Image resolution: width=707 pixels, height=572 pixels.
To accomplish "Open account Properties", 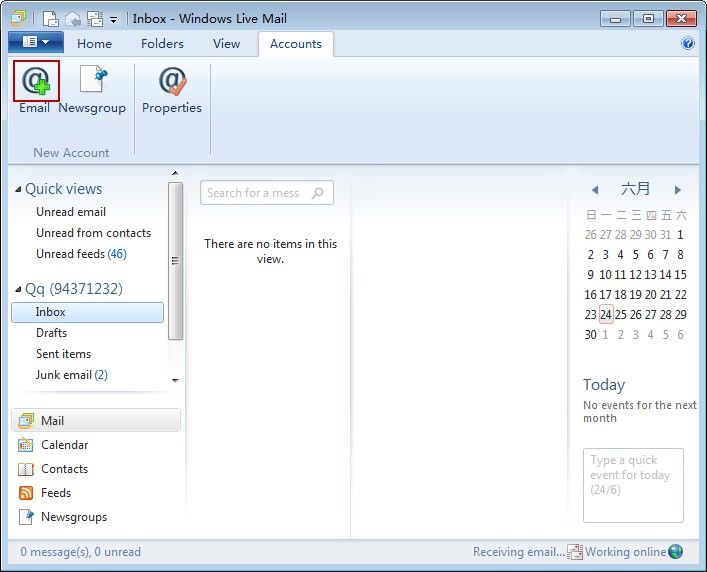I will click(172, 89).
